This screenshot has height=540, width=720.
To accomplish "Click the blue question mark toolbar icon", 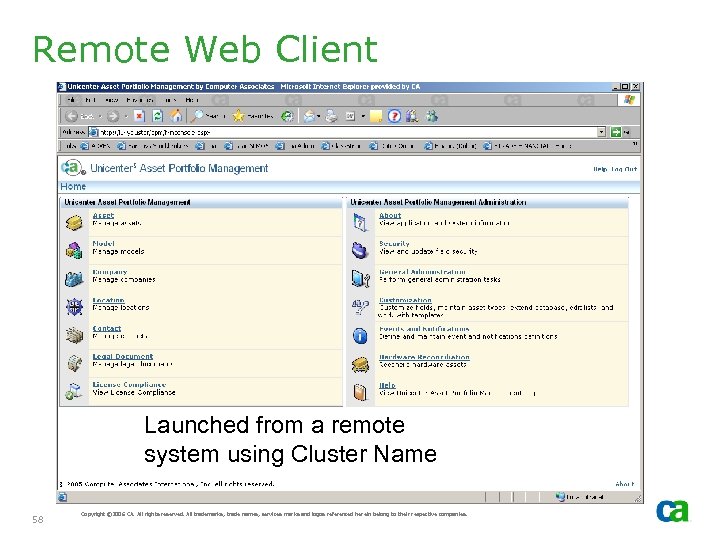I will point(394,116).
